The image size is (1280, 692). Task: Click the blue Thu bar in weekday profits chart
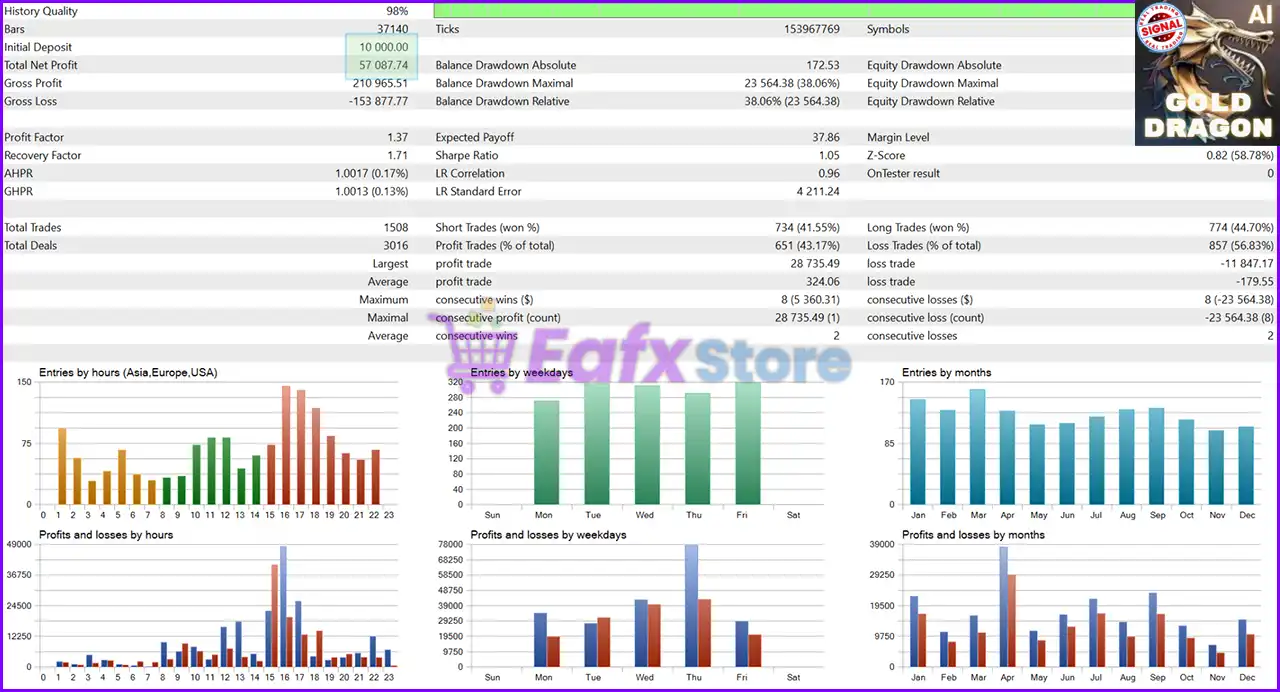pyautogui.click(x=691, y=605)
